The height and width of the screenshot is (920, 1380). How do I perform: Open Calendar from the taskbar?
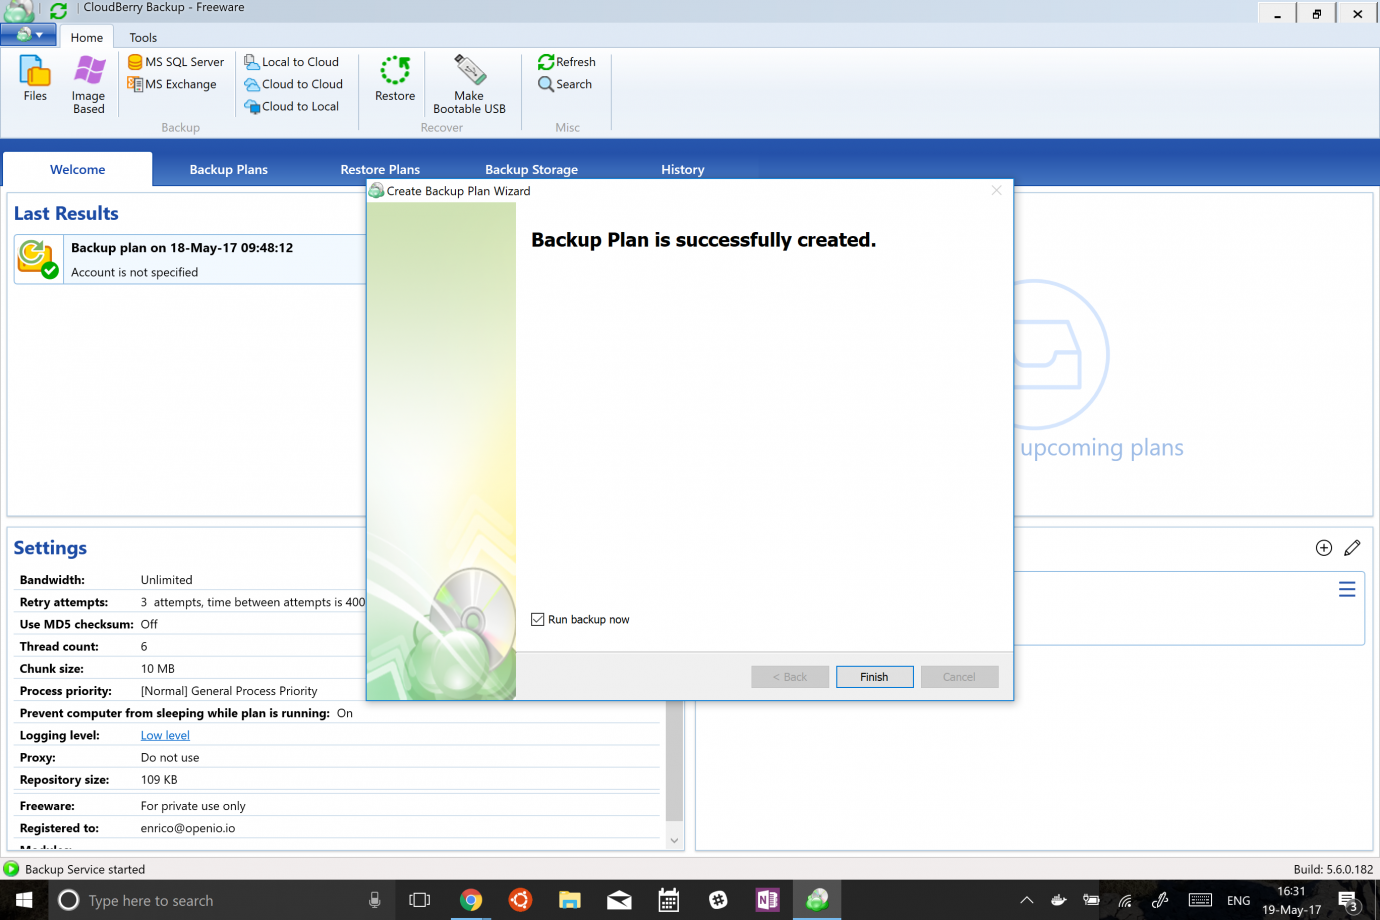(669, 900)
